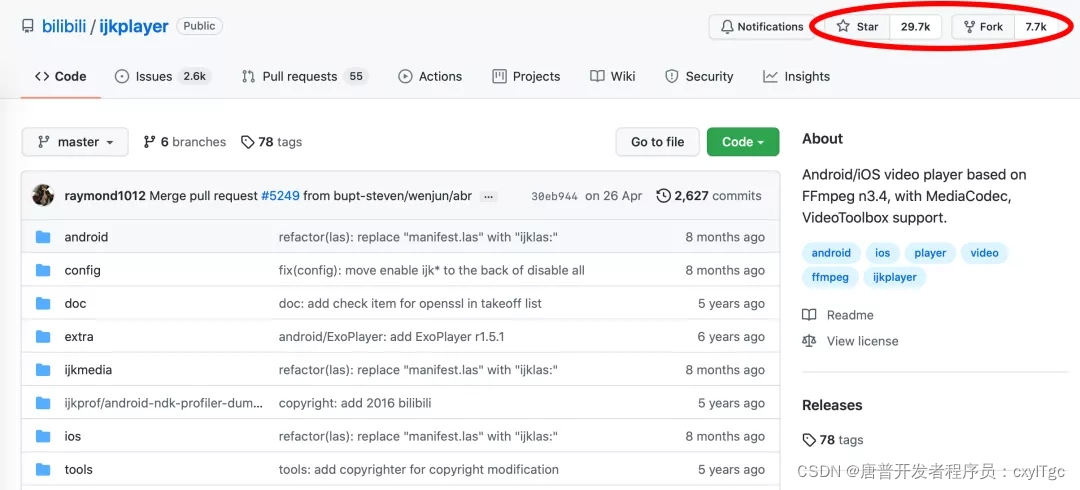Image resolution: width=1080 pixels, height=490 pixels.
Task: Open the green Code dropdown button
Action: [x=743, y=142]
